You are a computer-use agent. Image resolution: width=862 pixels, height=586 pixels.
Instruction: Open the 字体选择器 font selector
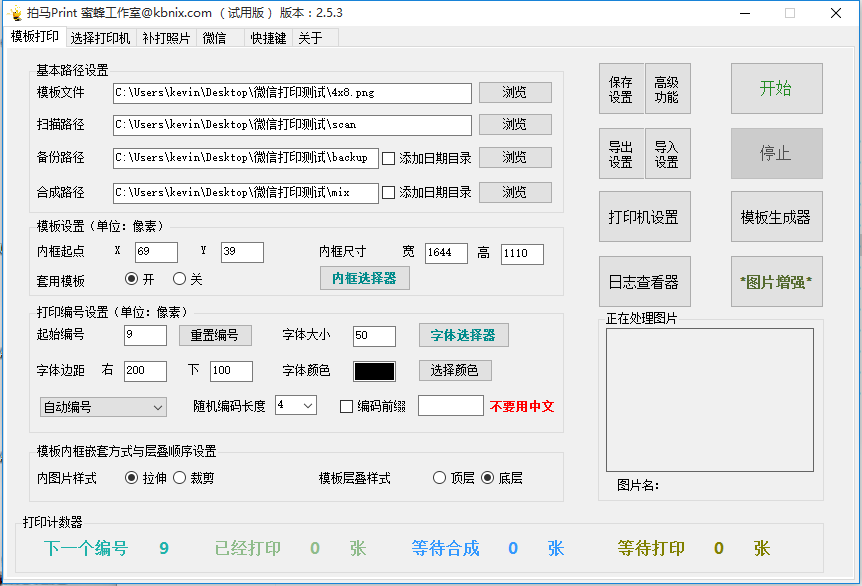coord(463,335)
